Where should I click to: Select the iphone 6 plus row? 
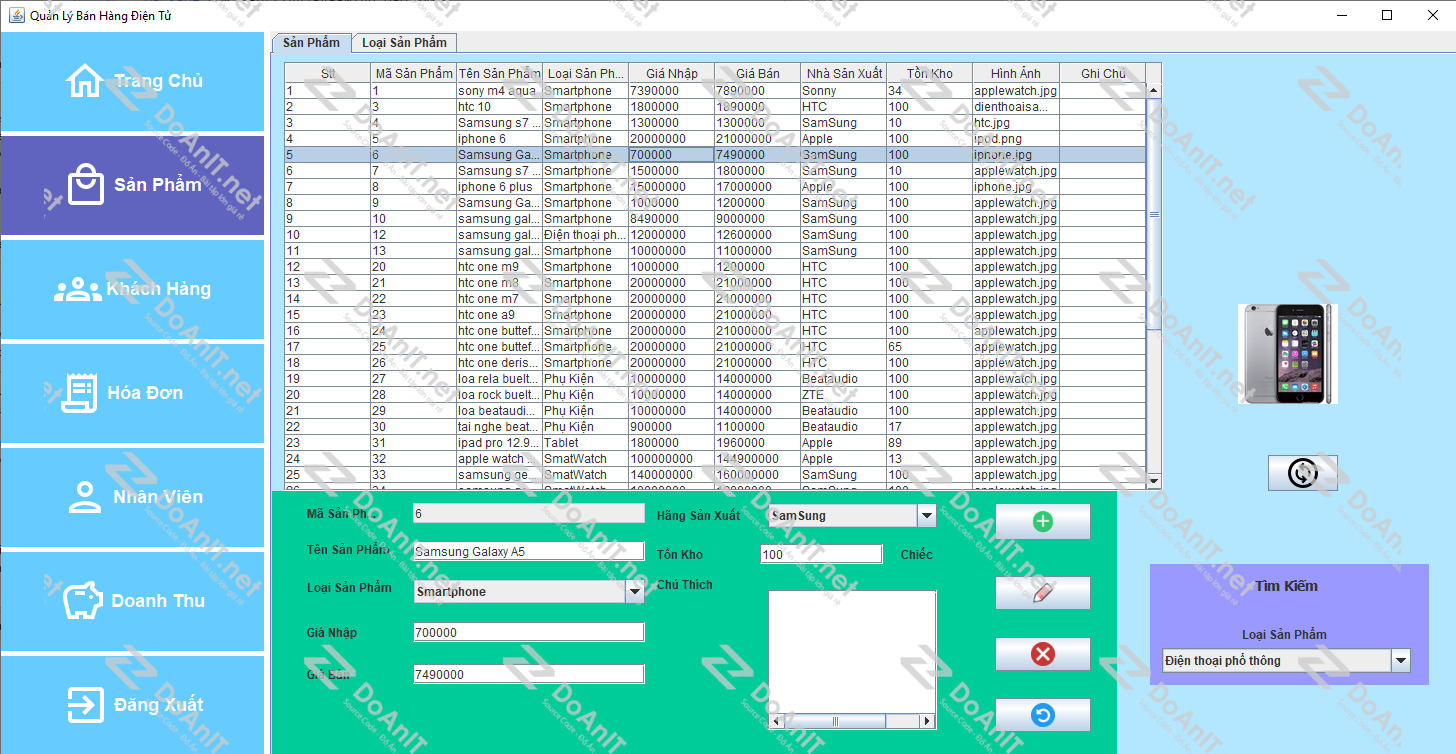715,187
